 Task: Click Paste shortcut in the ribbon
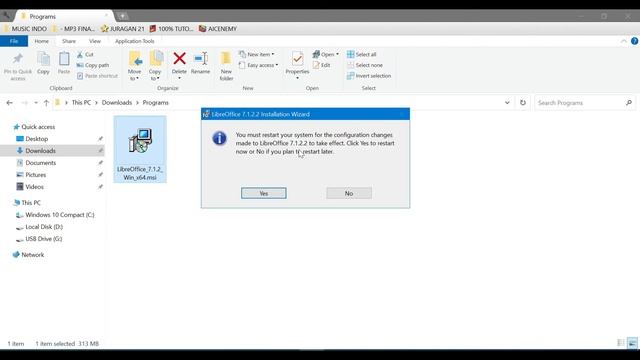coord(97,76)
